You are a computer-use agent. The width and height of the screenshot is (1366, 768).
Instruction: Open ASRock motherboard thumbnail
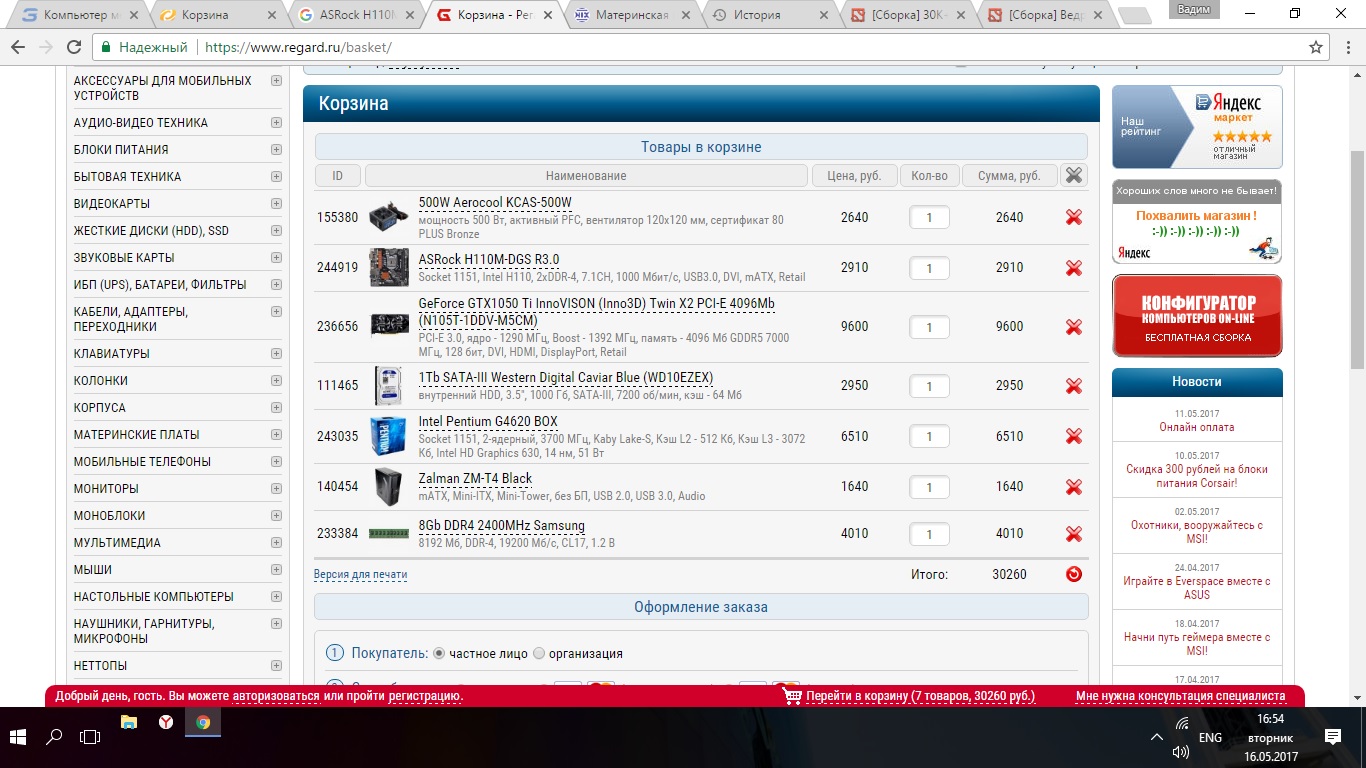388,268
